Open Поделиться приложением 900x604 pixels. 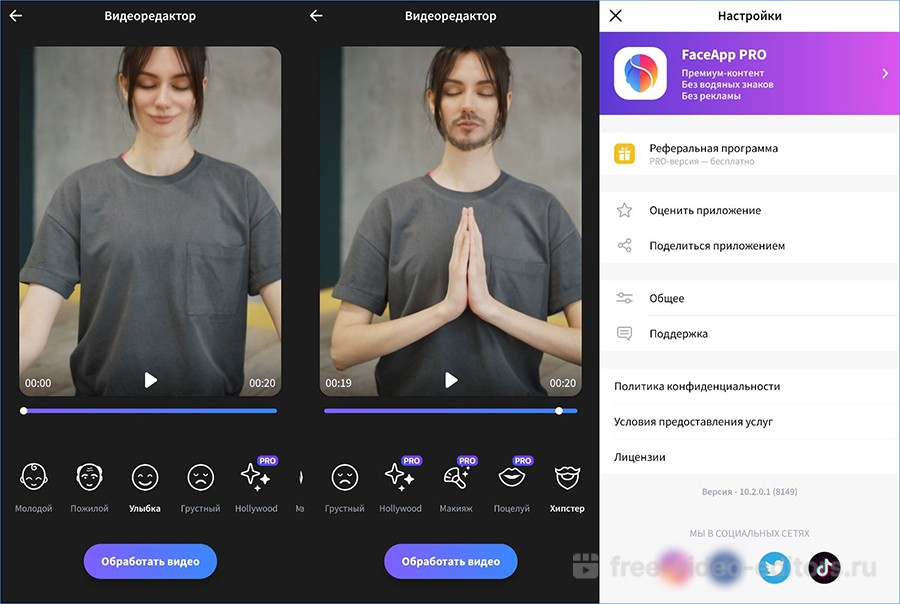tap(750, 246)
